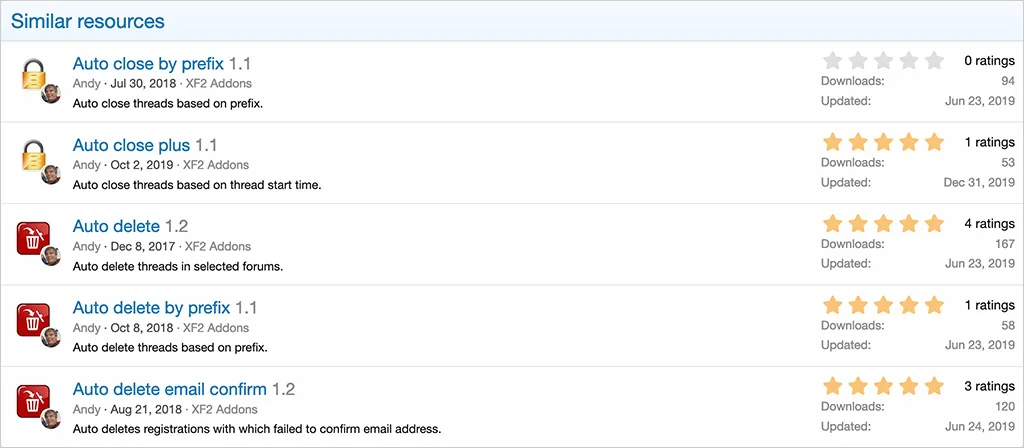The image size is (1024, 448).
Task: Open the Auto close by prefix resource
Action: coord(148,64)
